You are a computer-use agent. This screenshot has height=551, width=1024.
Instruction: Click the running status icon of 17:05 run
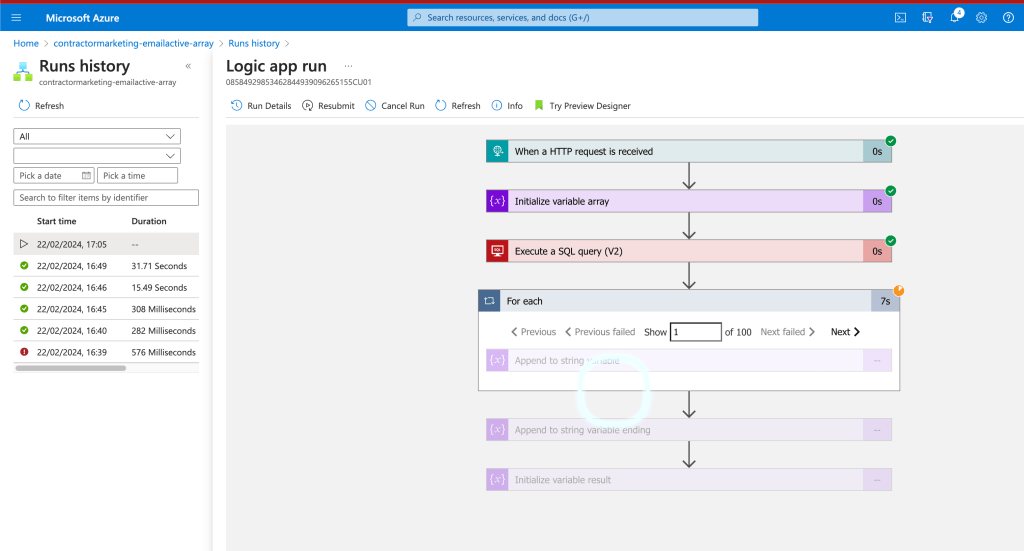(24, 244)
